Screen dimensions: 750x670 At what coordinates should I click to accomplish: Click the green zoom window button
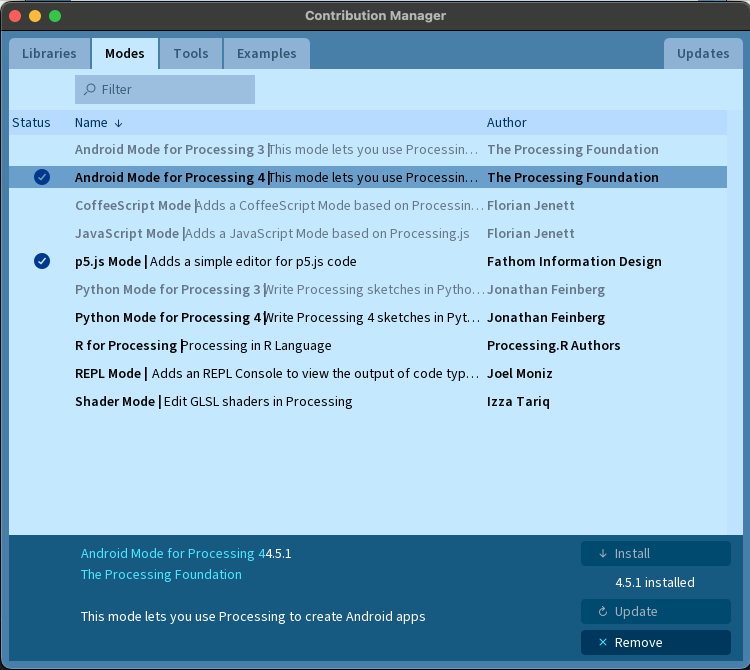(x=55, y=16)
